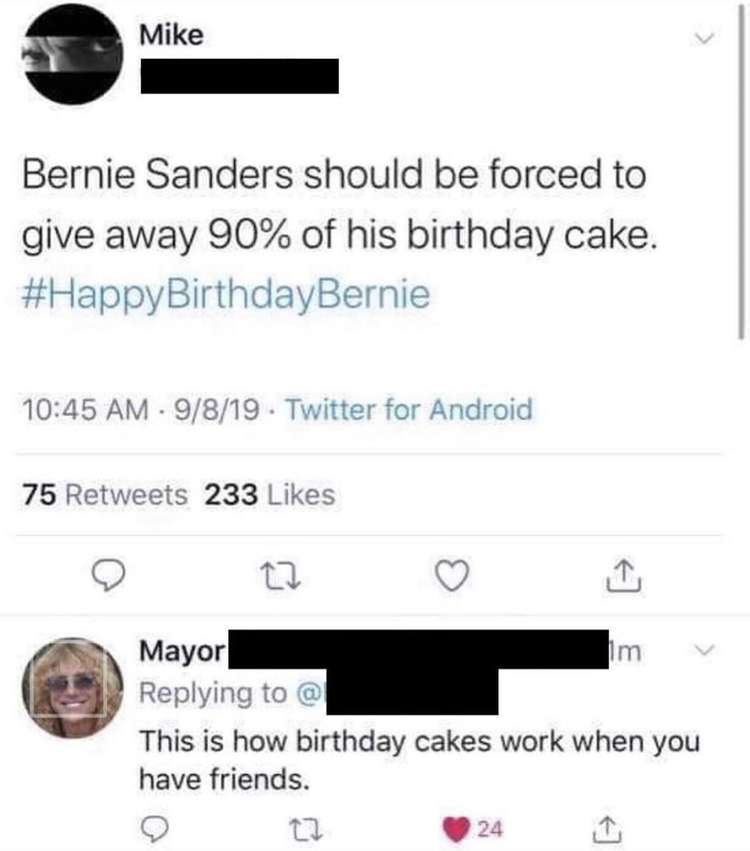Share Mayor's reply tweet

[607, 829]
